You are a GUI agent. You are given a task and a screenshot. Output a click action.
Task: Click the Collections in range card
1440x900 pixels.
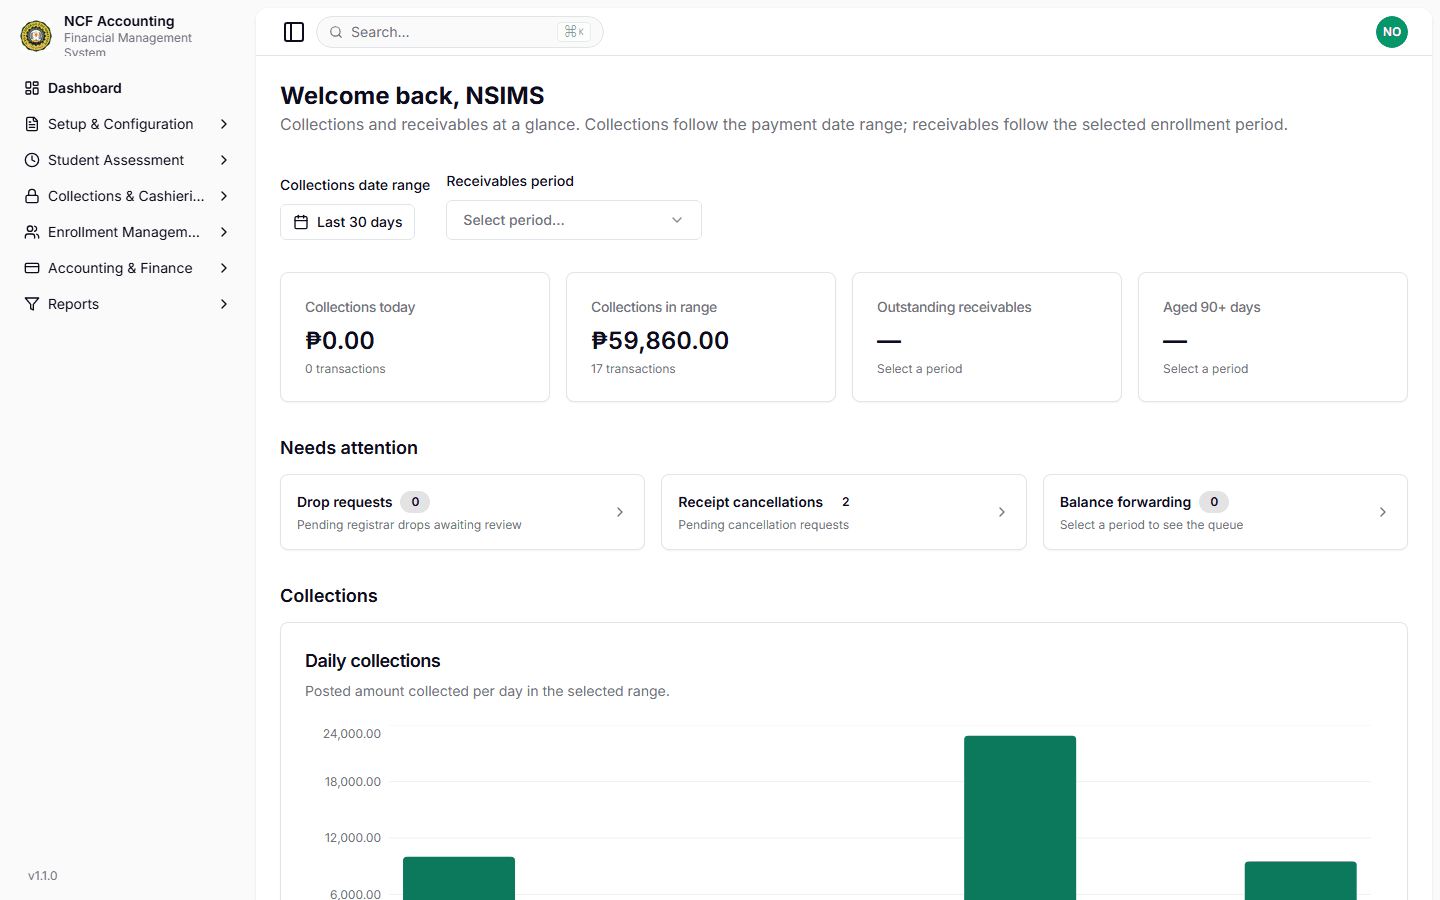701,337
